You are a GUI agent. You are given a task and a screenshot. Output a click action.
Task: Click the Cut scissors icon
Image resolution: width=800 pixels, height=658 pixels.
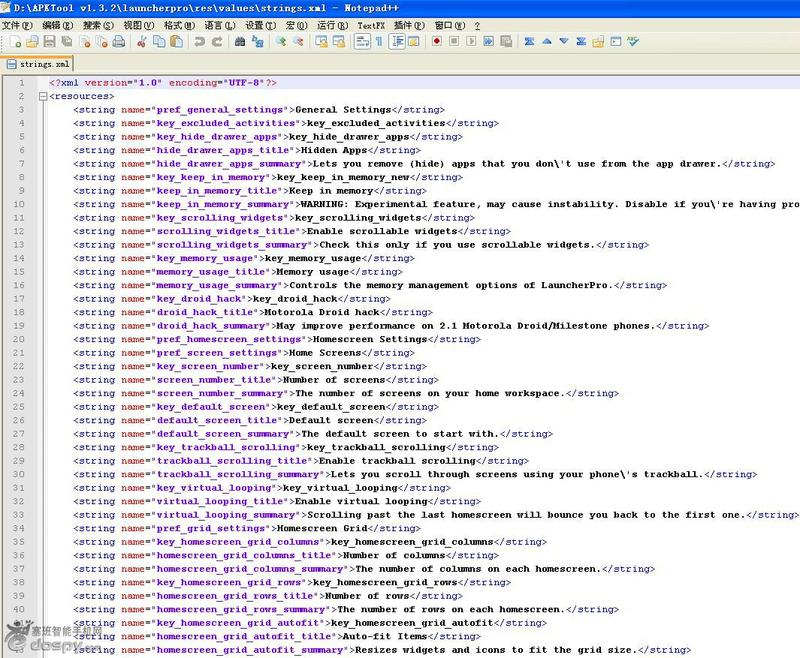click(142, 42)
